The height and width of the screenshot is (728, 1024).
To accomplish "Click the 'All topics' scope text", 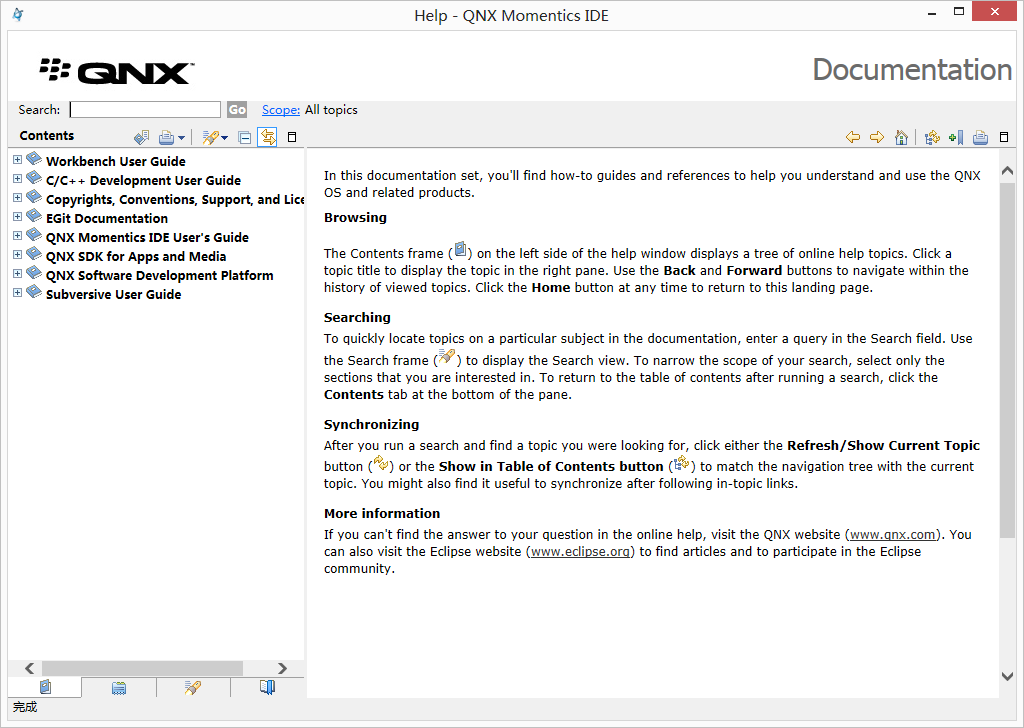I will pos(331,110).
